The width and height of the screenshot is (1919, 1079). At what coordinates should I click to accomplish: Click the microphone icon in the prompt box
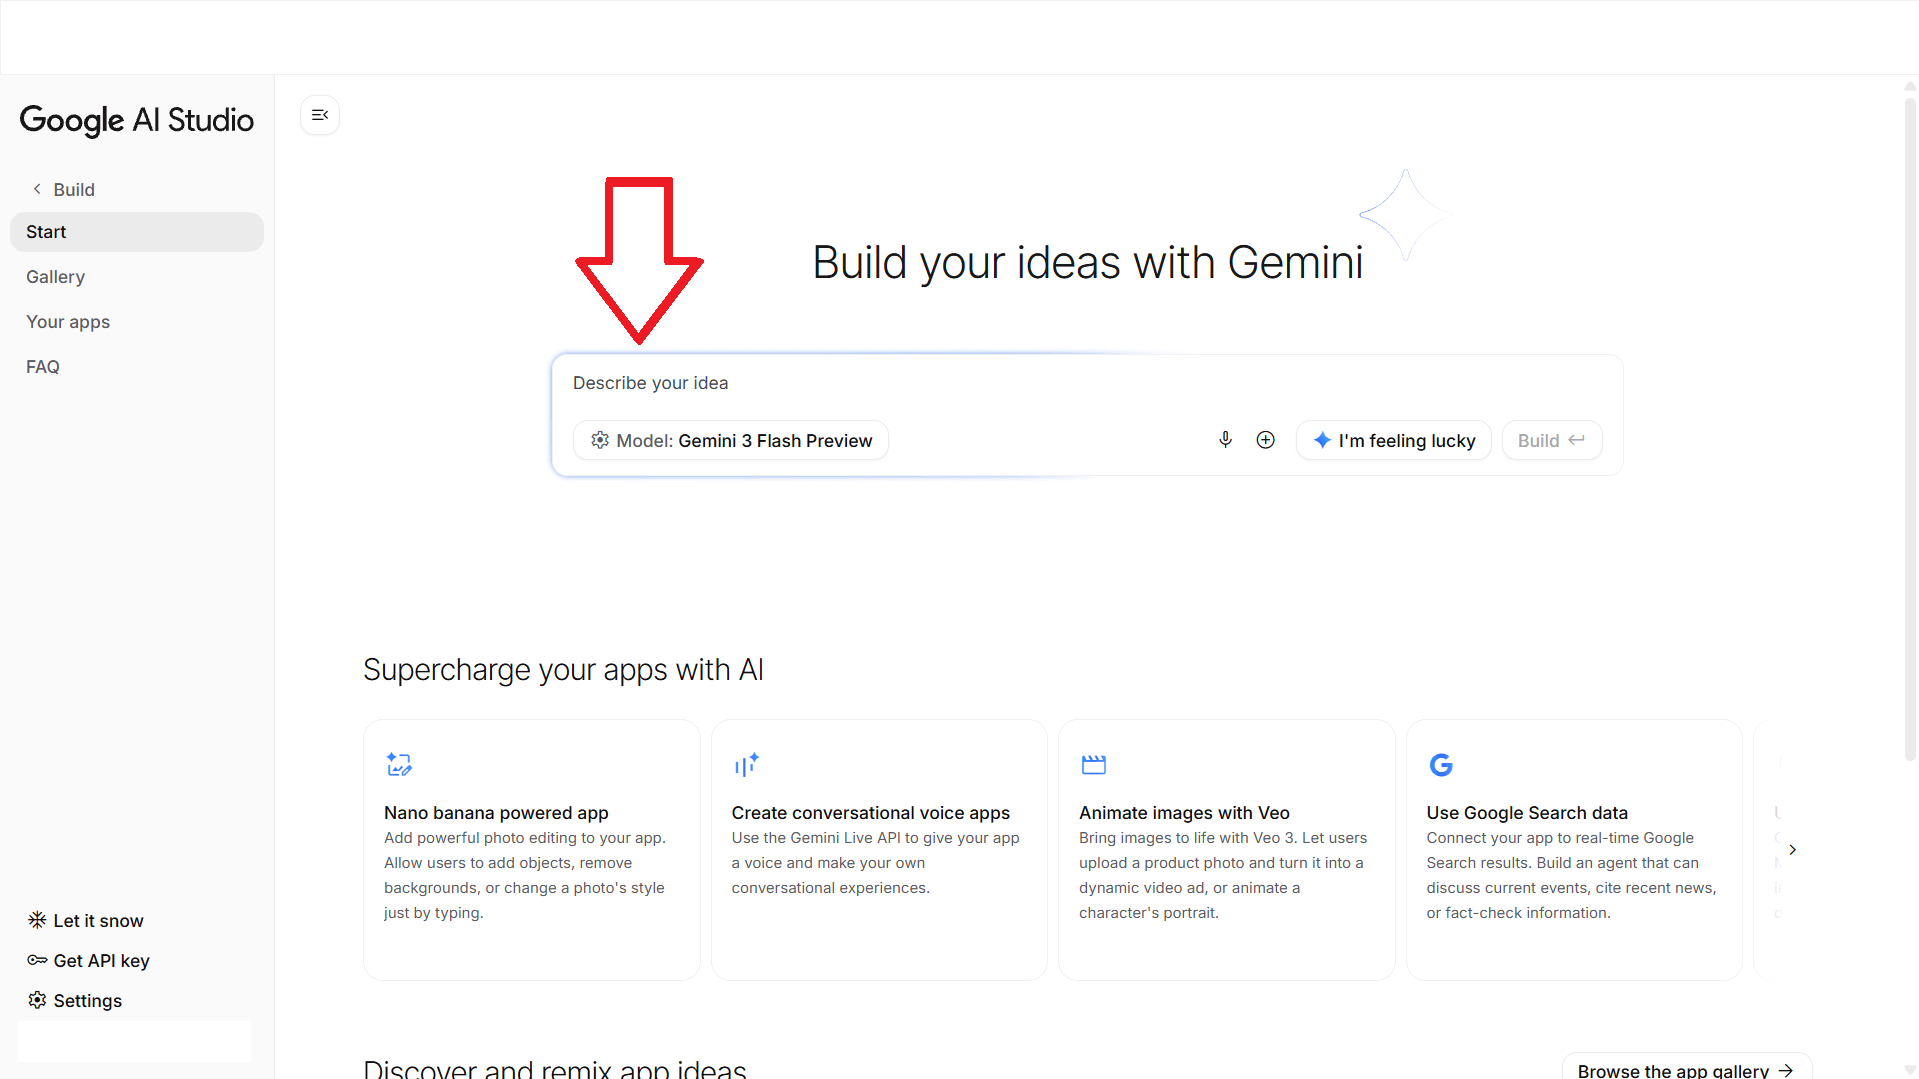pyautogui.click(x=1225, y=440)
